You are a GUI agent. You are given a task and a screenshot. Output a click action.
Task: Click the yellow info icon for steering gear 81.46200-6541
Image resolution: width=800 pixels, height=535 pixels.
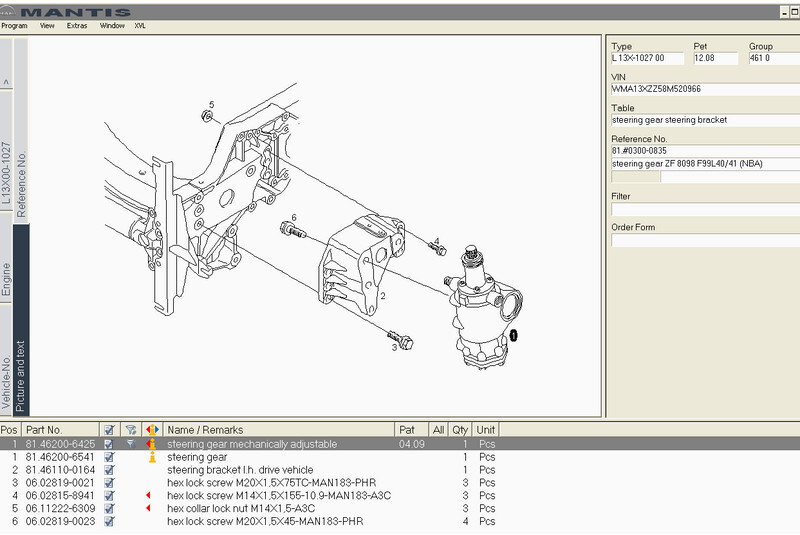(152, 457)
